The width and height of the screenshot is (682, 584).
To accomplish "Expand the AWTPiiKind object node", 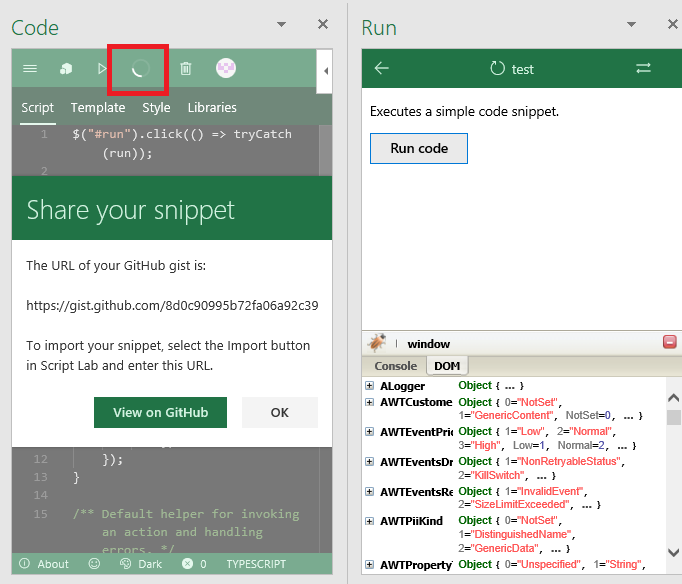I will (x=369, y=521).
